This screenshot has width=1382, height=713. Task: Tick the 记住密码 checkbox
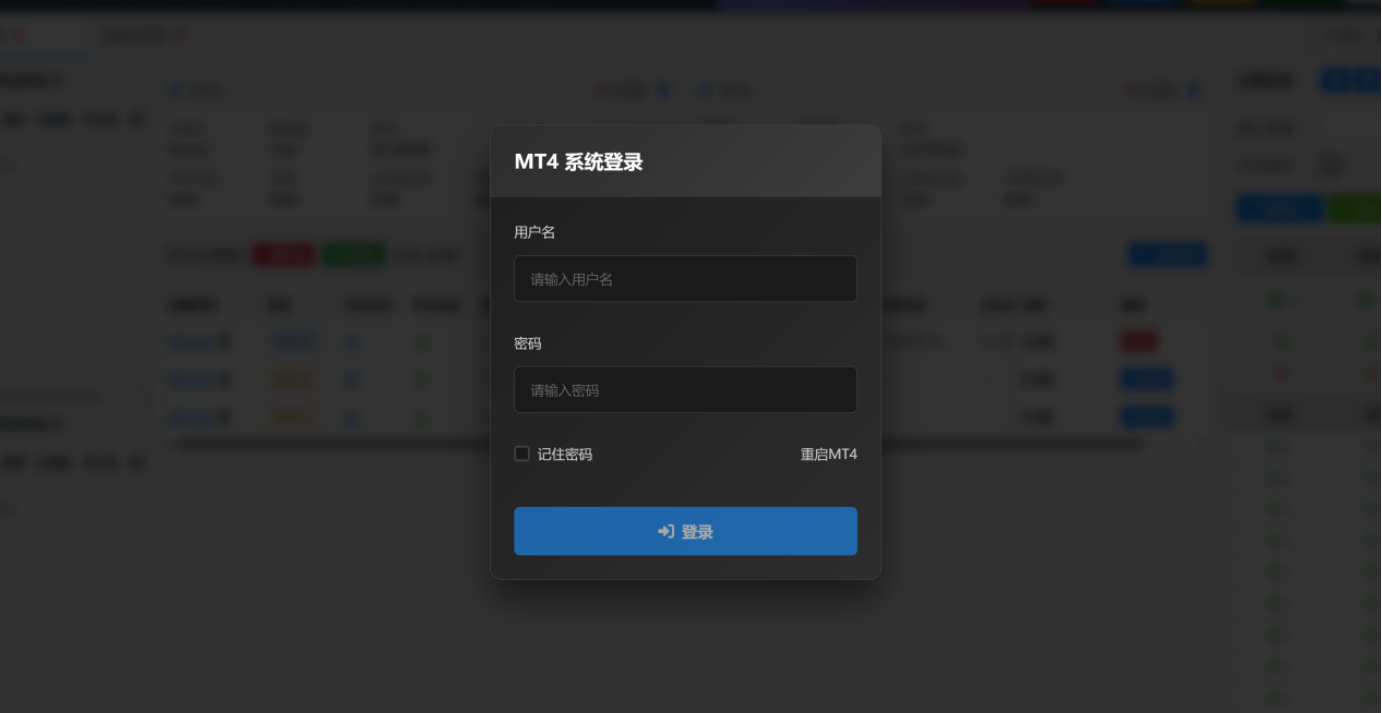522,454
